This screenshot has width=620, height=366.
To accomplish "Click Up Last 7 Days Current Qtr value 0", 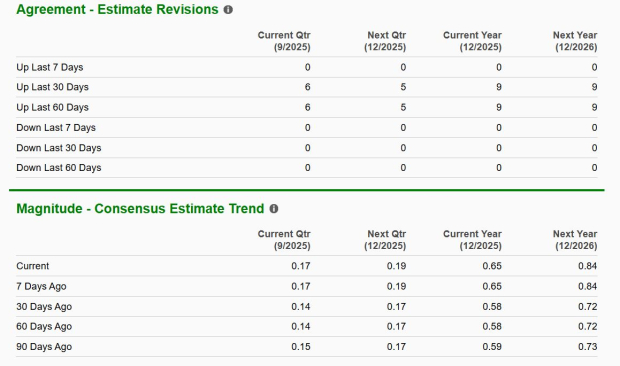I will coord(308,67).
